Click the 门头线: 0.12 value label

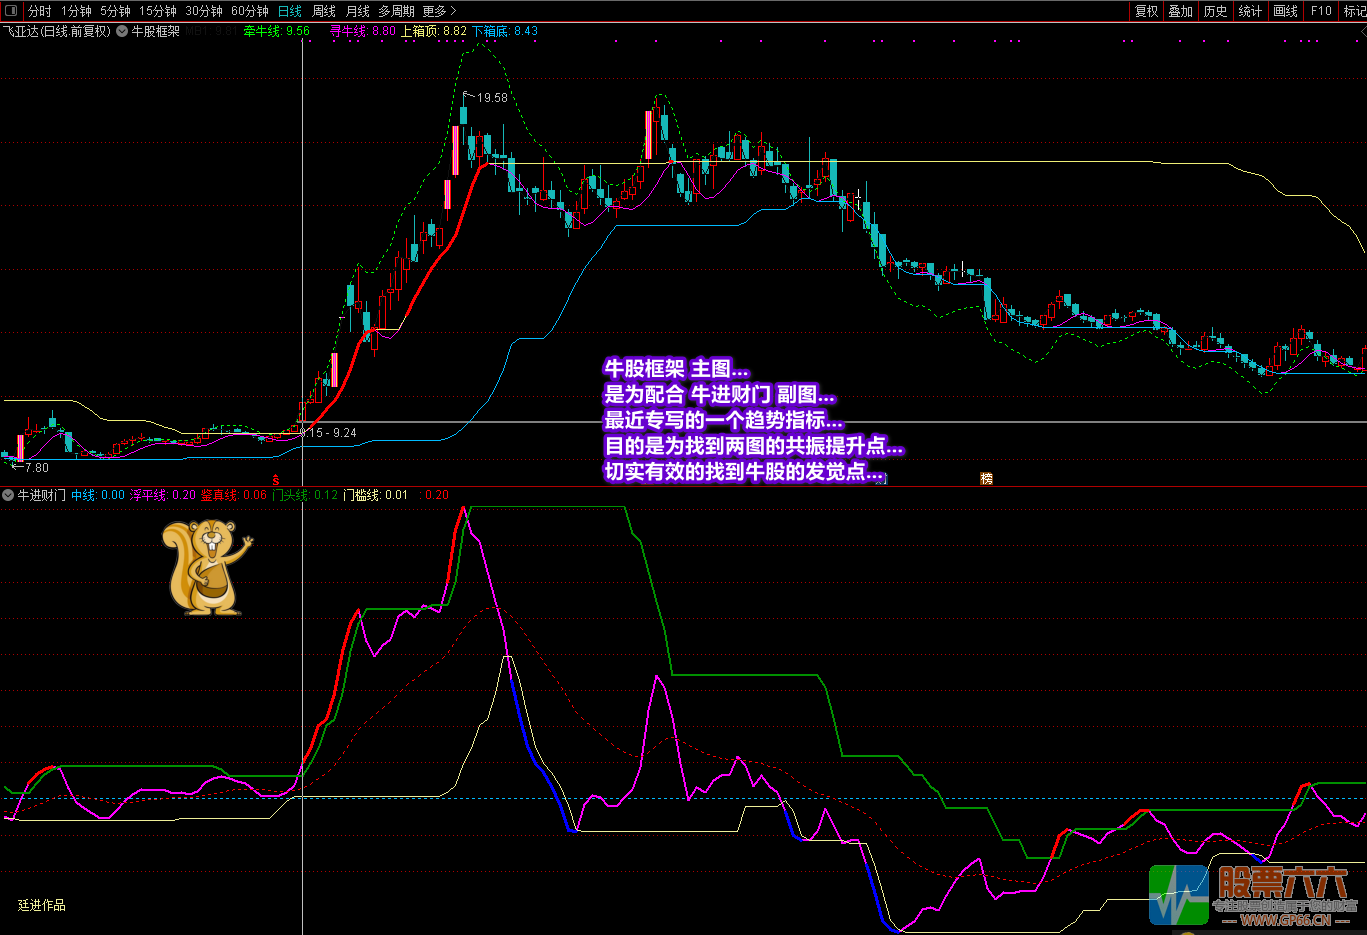click(305, 495)
